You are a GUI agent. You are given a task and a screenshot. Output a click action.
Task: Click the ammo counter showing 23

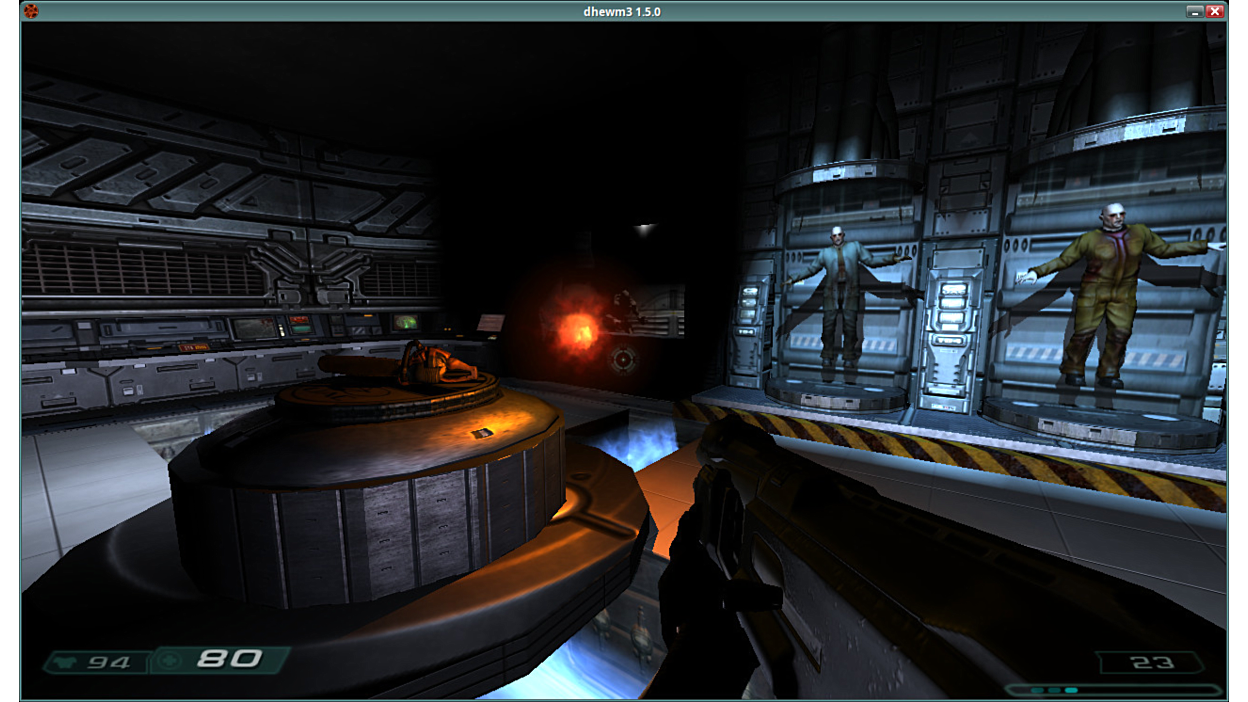1150,662
